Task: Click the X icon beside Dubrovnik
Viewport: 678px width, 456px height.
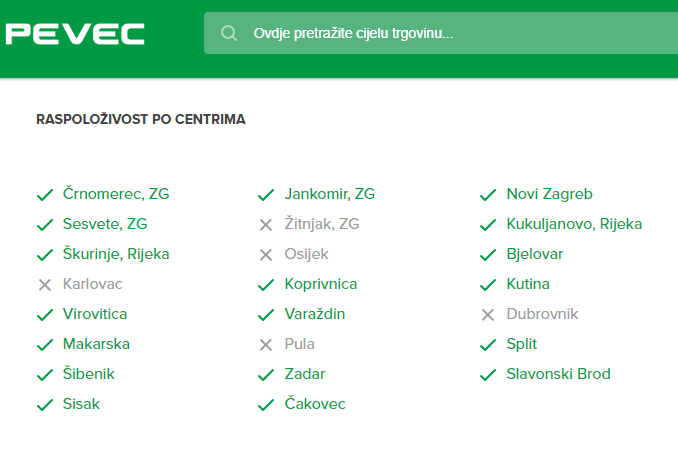Action: (488, 314)
